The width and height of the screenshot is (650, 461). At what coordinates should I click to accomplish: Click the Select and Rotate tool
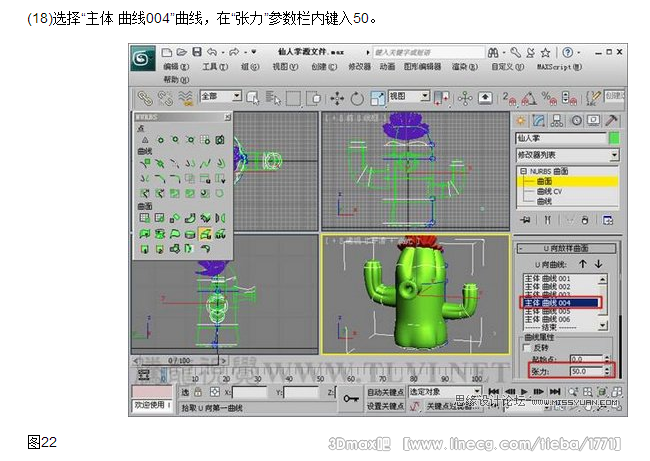coord(357,99)
